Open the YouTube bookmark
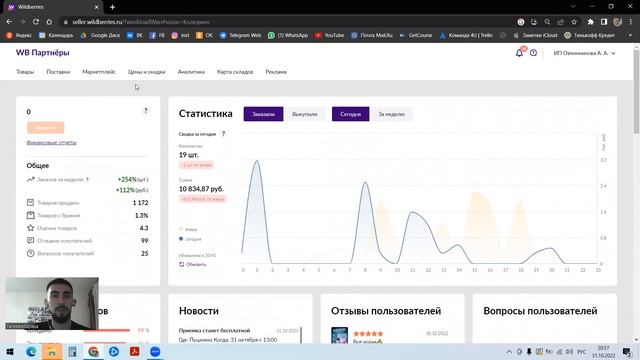 329,36
